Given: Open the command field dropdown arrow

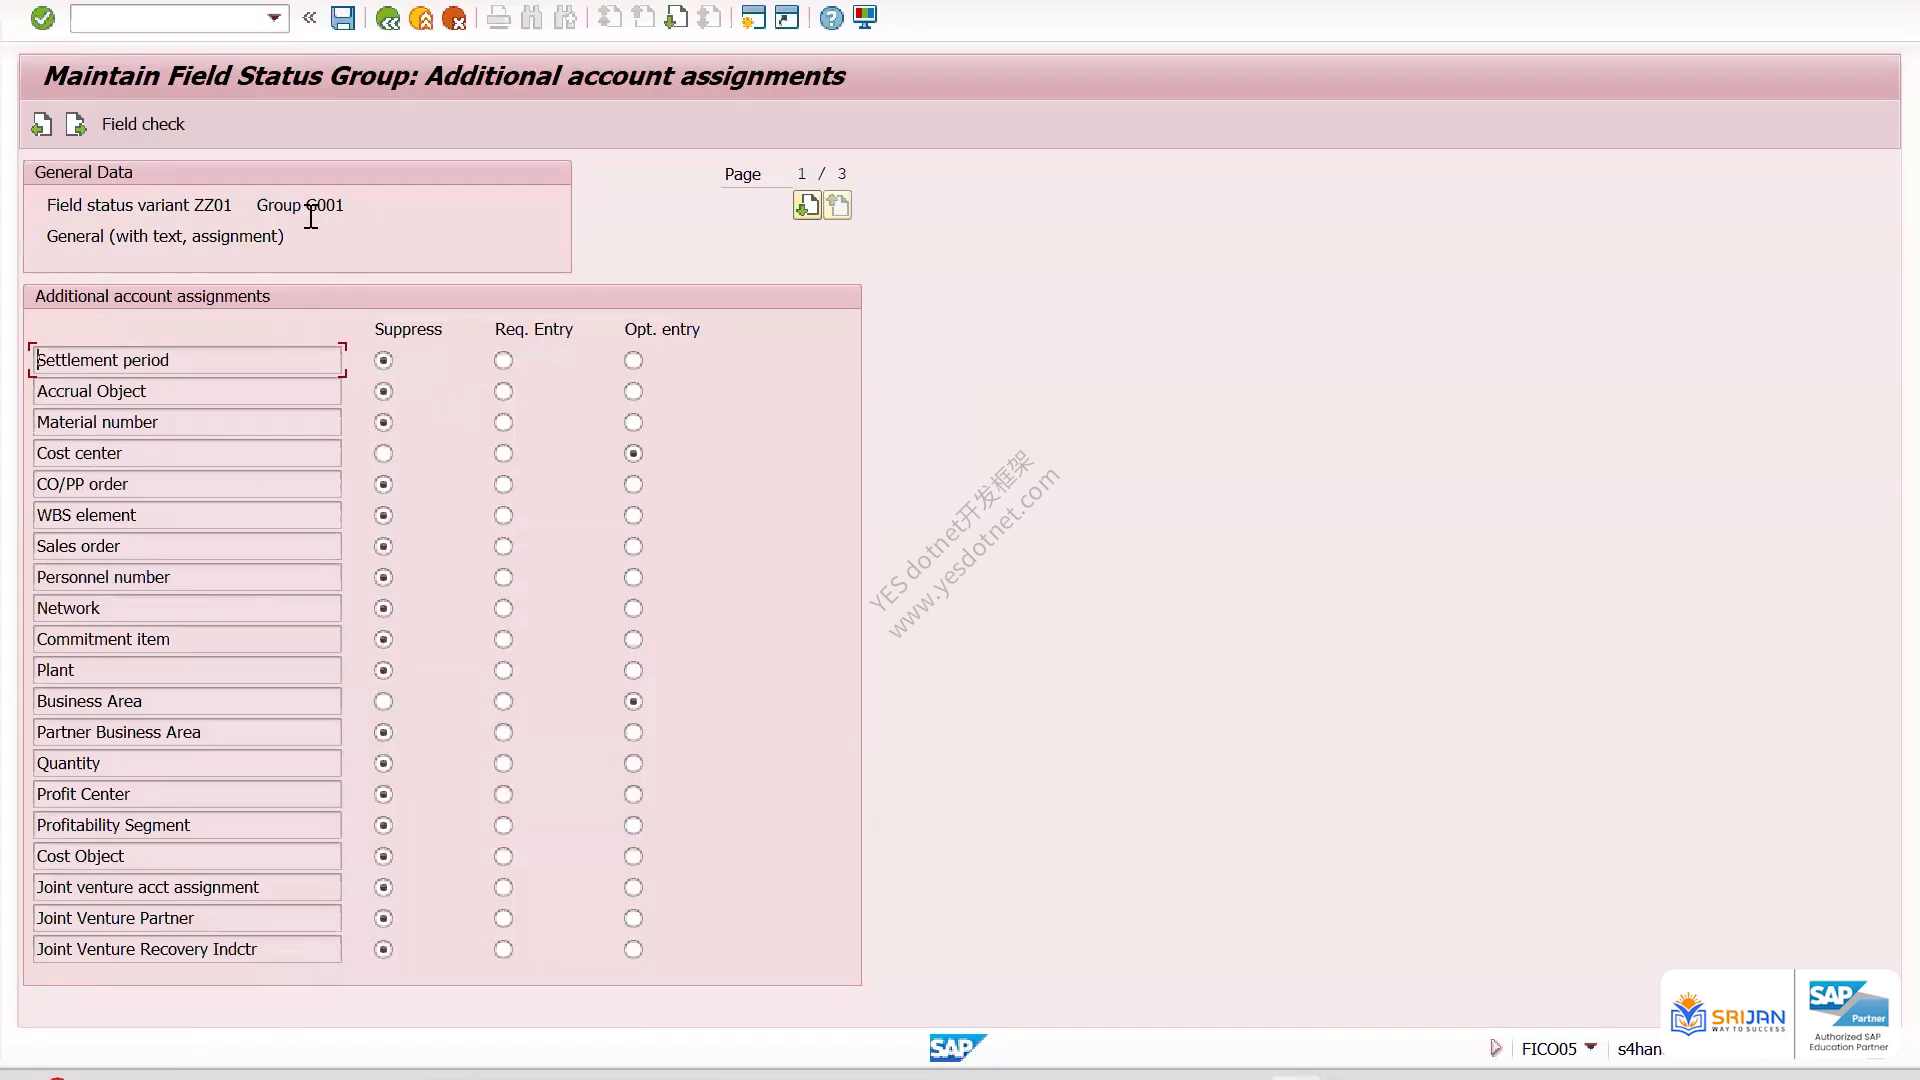Looking at the screenshot, I should (274, 17).
